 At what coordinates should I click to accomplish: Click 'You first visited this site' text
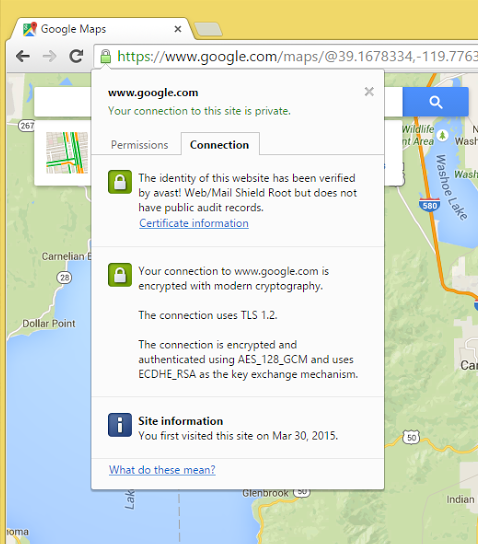(238, 436)
